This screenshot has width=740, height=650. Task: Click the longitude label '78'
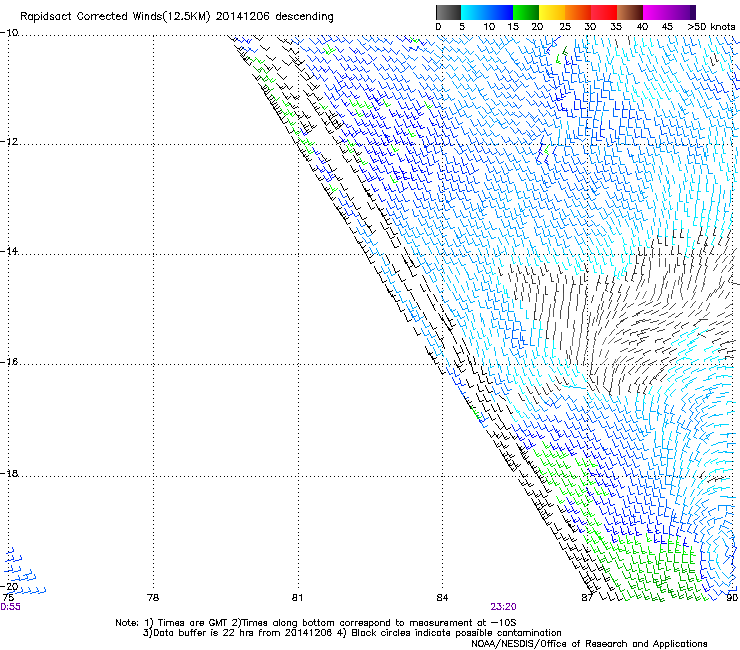coord(153,598)
